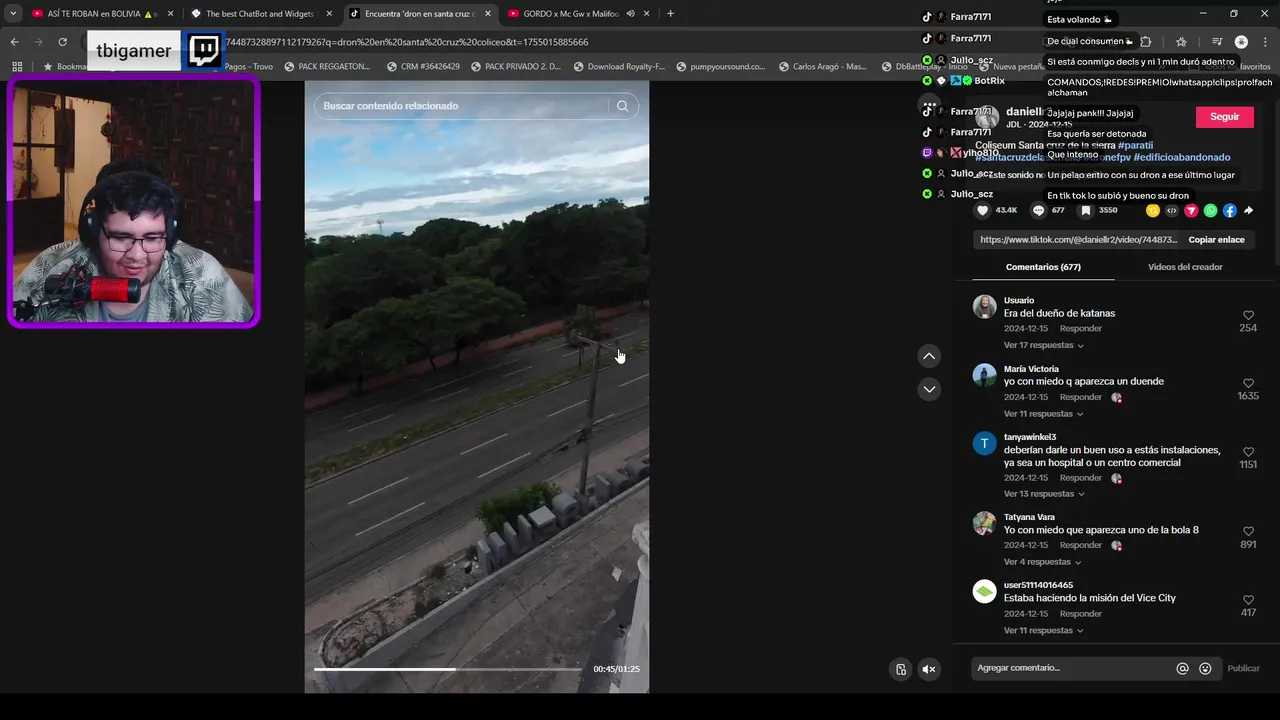Expand 'Ver 17 respuestas' under Usuario comment
The height and width of the screenshot is (720, 1280).
1044,345
